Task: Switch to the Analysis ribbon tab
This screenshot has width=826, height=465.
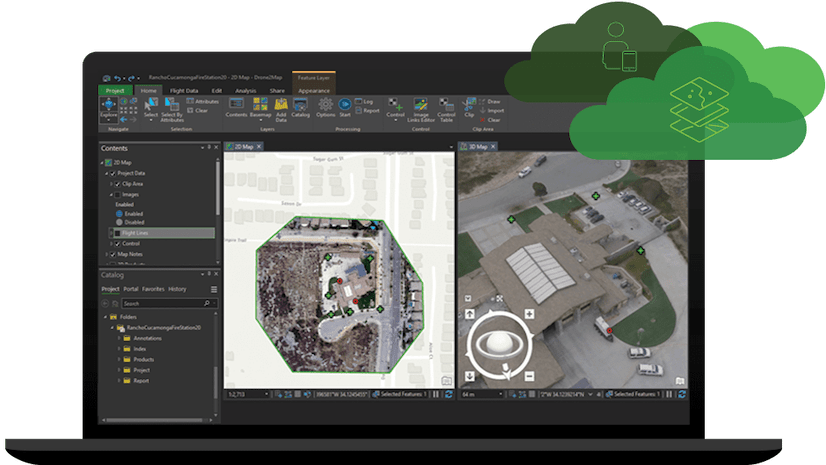Action: 245,91
